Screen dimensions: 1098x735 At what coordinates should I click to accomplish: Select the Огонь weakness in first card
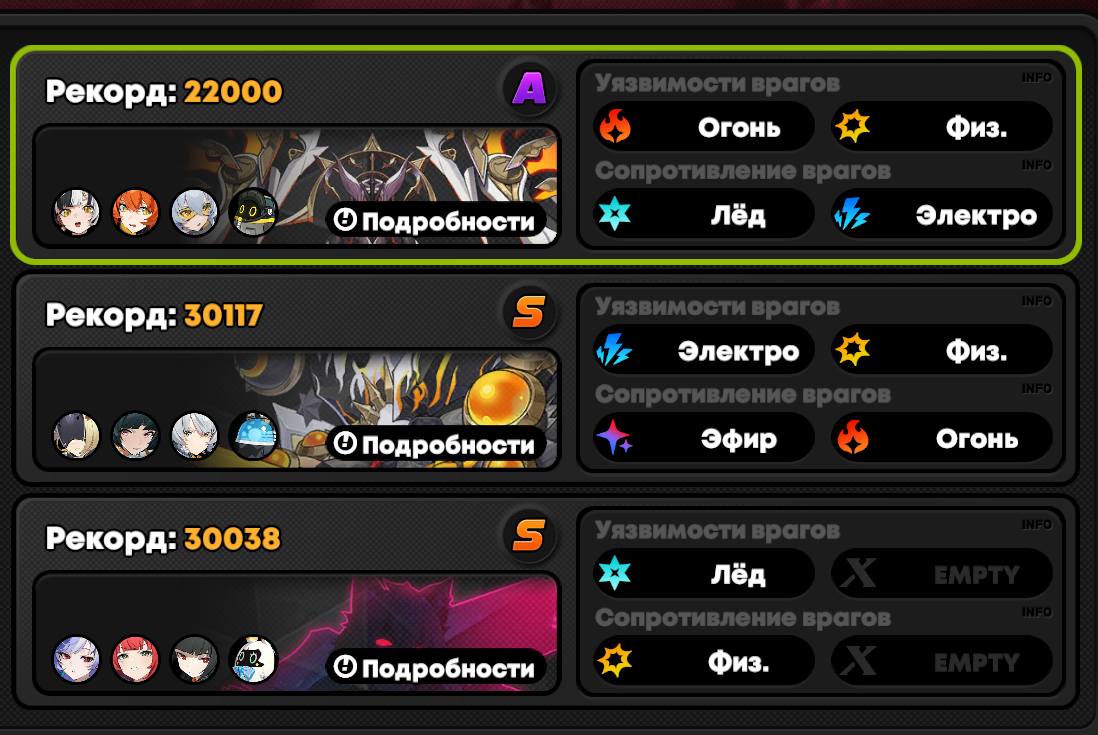tap(704, 127)
